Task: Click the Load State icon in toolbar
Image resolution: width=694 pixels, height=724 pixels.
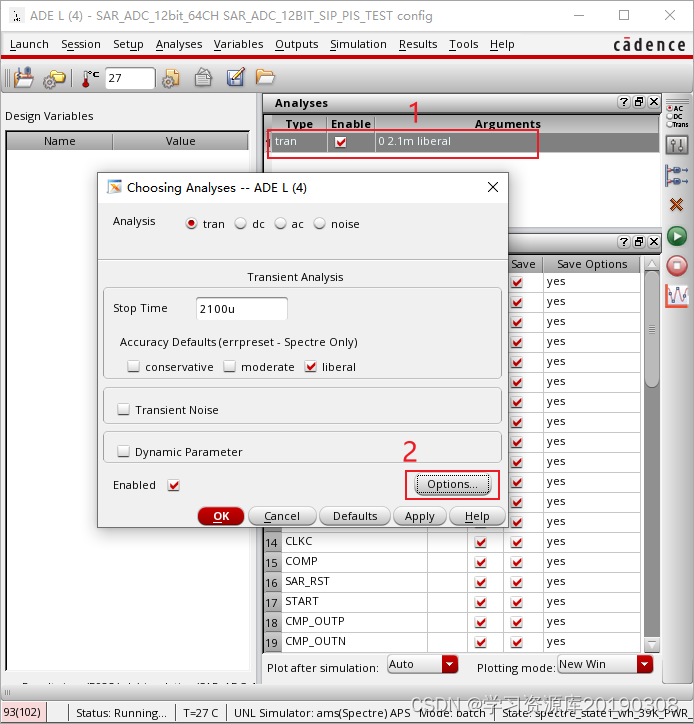Action: (x=265, y=78)
